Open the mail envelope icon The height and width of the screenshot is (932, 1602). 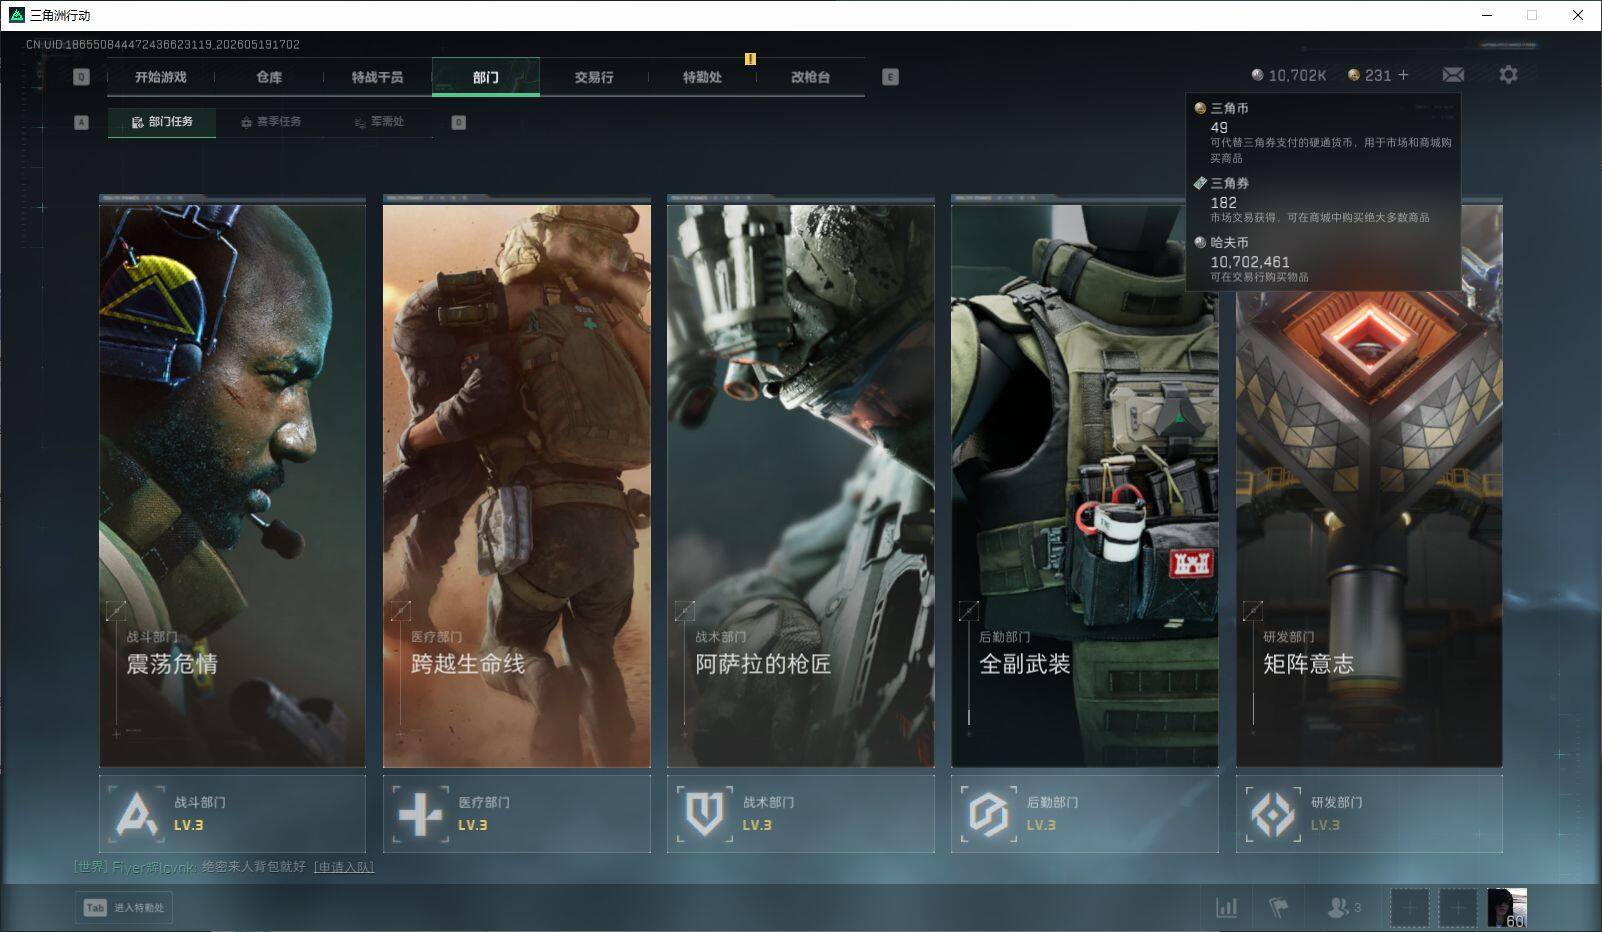[1453, 75]
